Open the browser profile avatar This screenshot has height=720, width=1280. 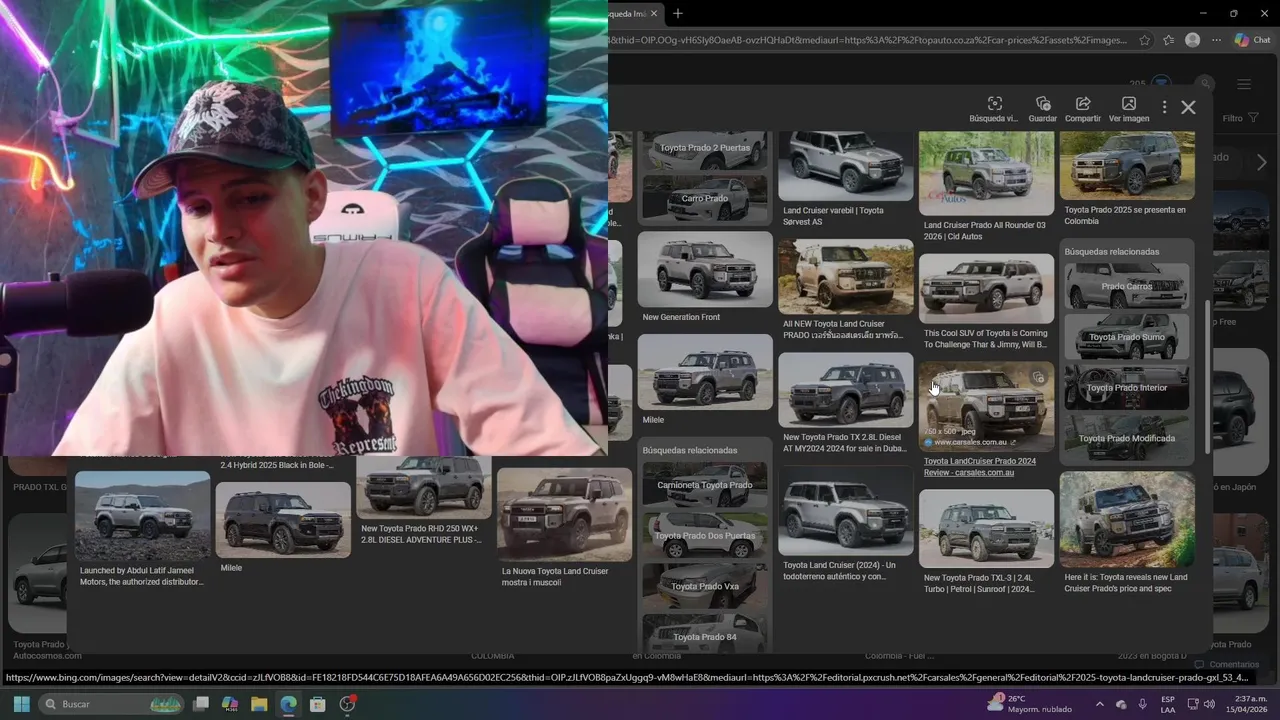[1192, 40]
